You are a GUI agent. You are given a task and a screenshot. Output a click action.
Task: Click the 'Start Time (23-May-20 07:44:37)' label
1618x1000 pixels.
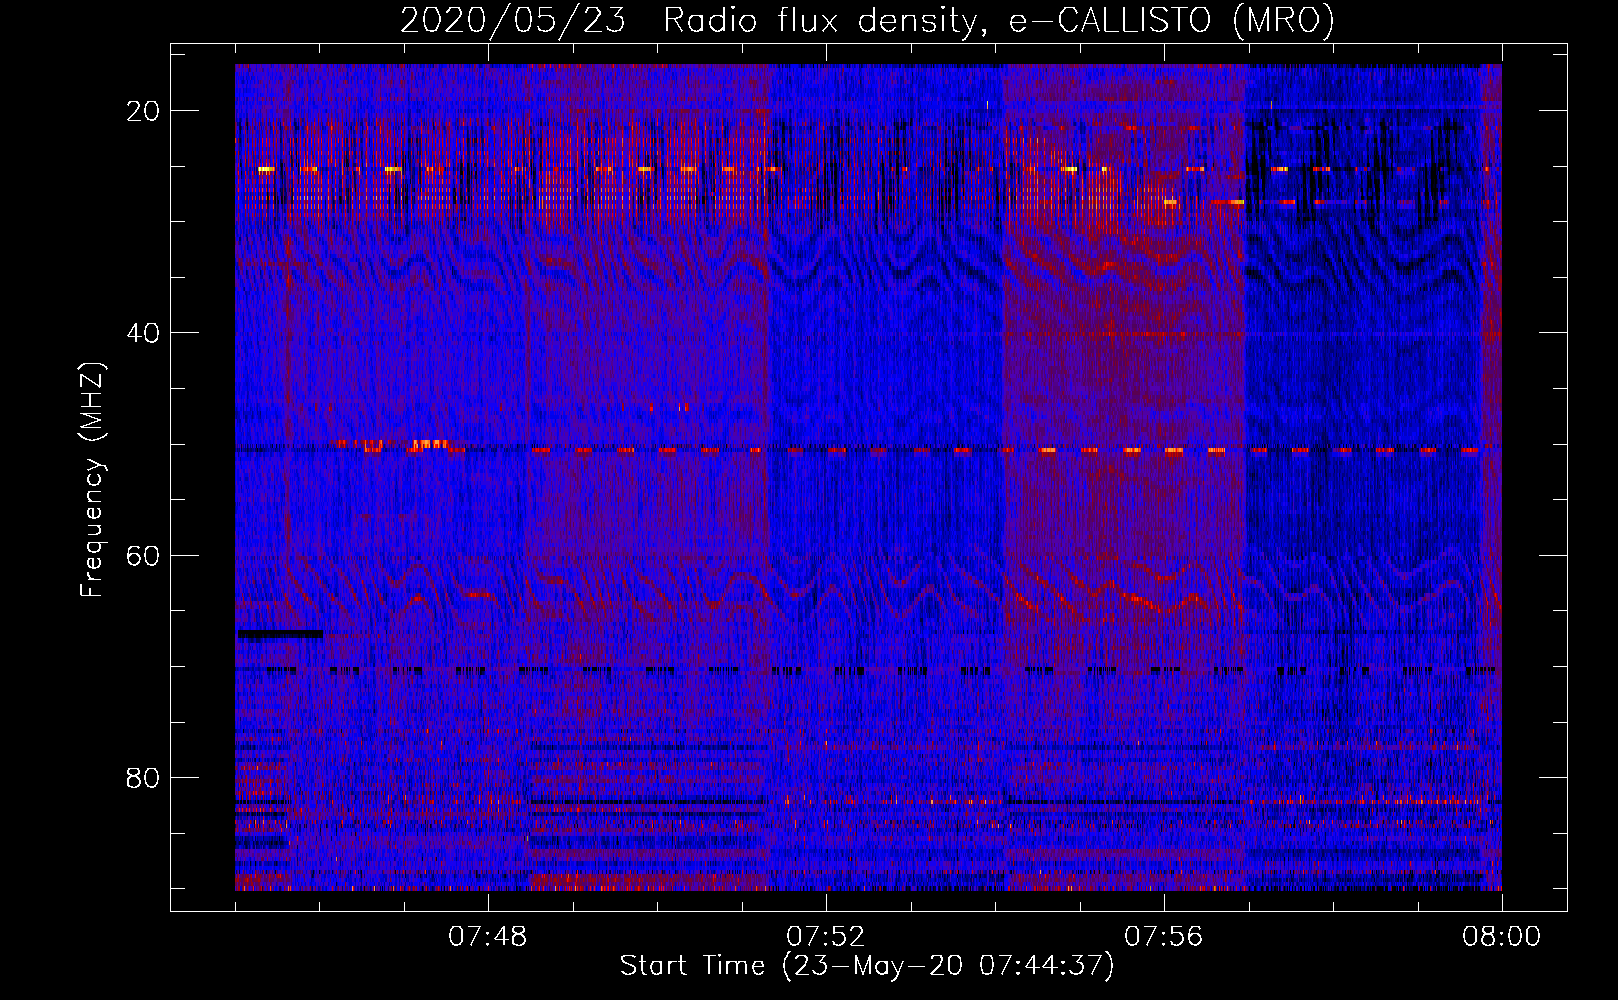[x=867, y=966]
